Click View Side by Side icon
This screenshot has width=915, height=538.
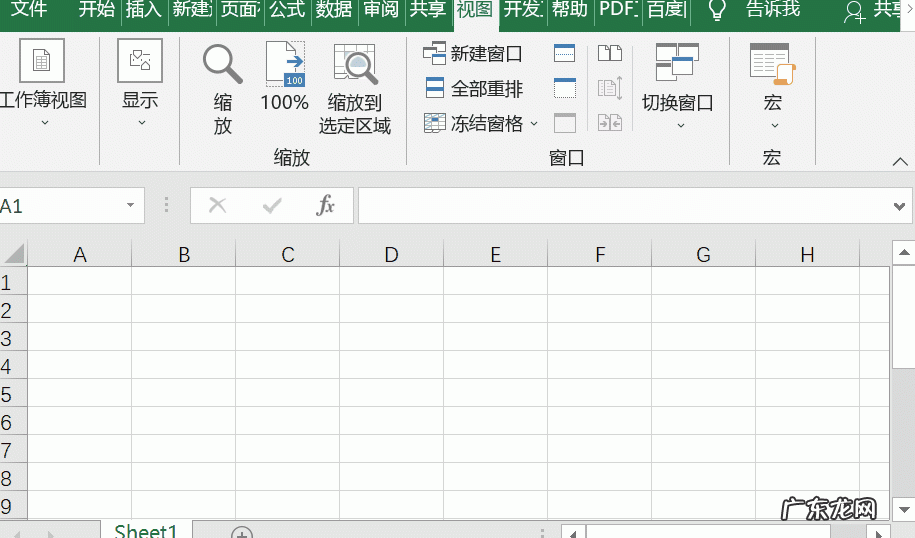[x=609, y=54]
